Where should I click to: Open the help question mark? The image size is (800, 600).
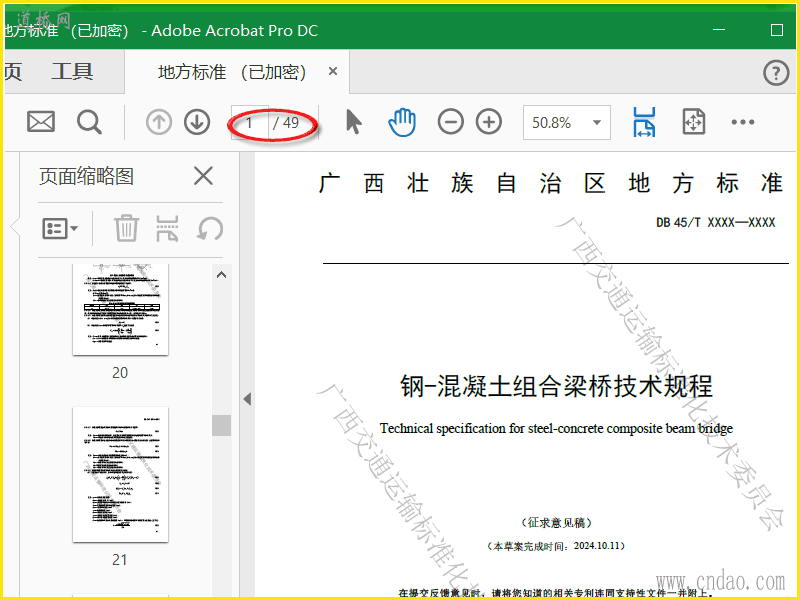click(x=776, y=72)
